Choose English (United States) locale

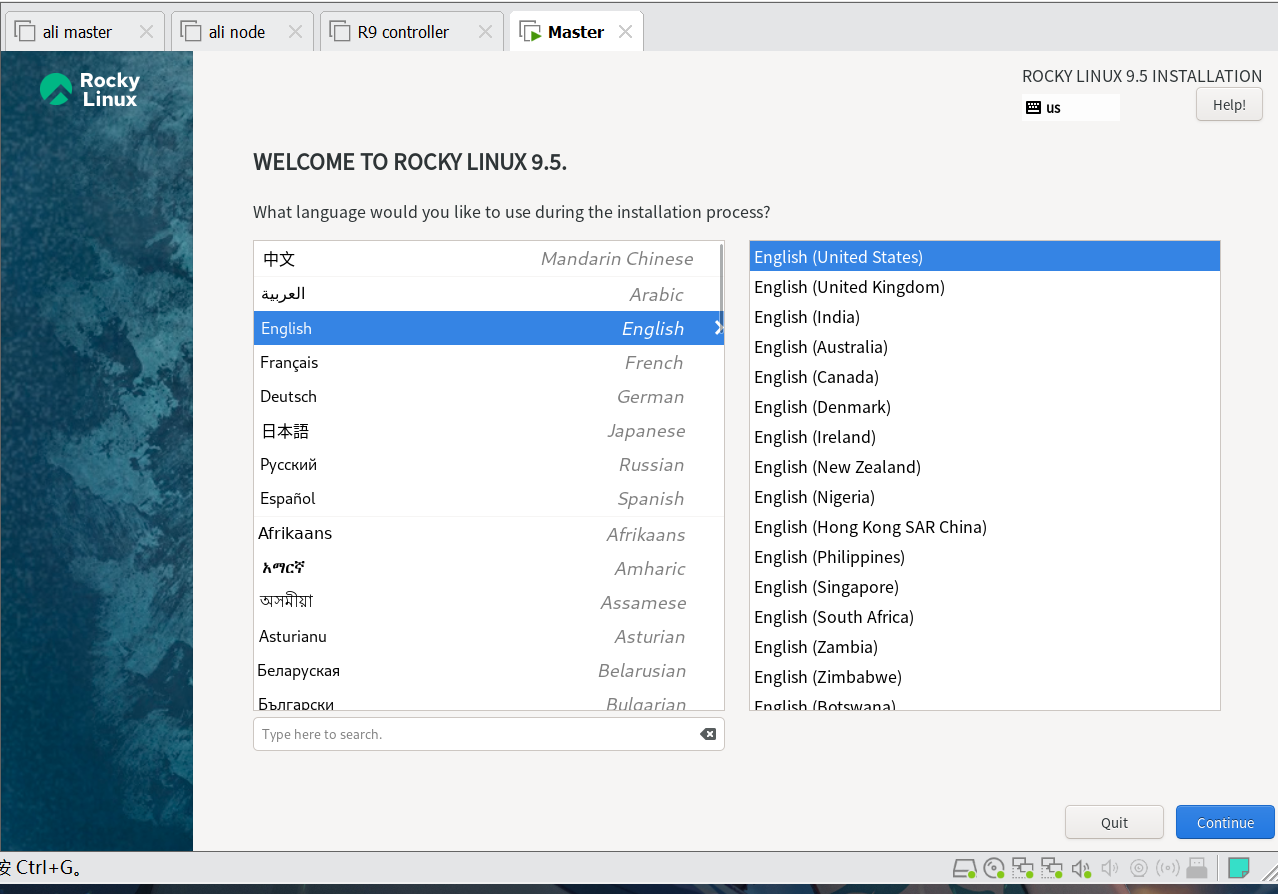pos(985,257)
